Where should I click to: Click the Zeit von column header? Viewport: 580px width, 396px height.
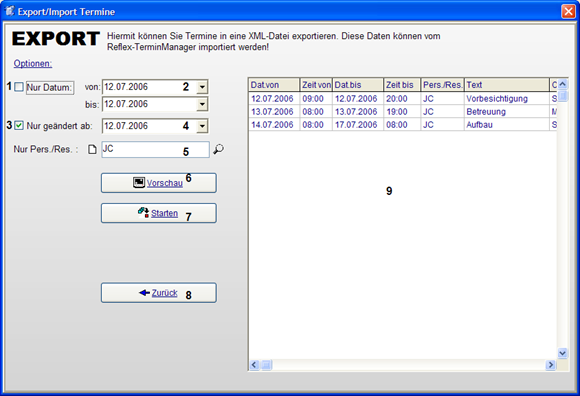pyautogui.click(x=316, y=85)
